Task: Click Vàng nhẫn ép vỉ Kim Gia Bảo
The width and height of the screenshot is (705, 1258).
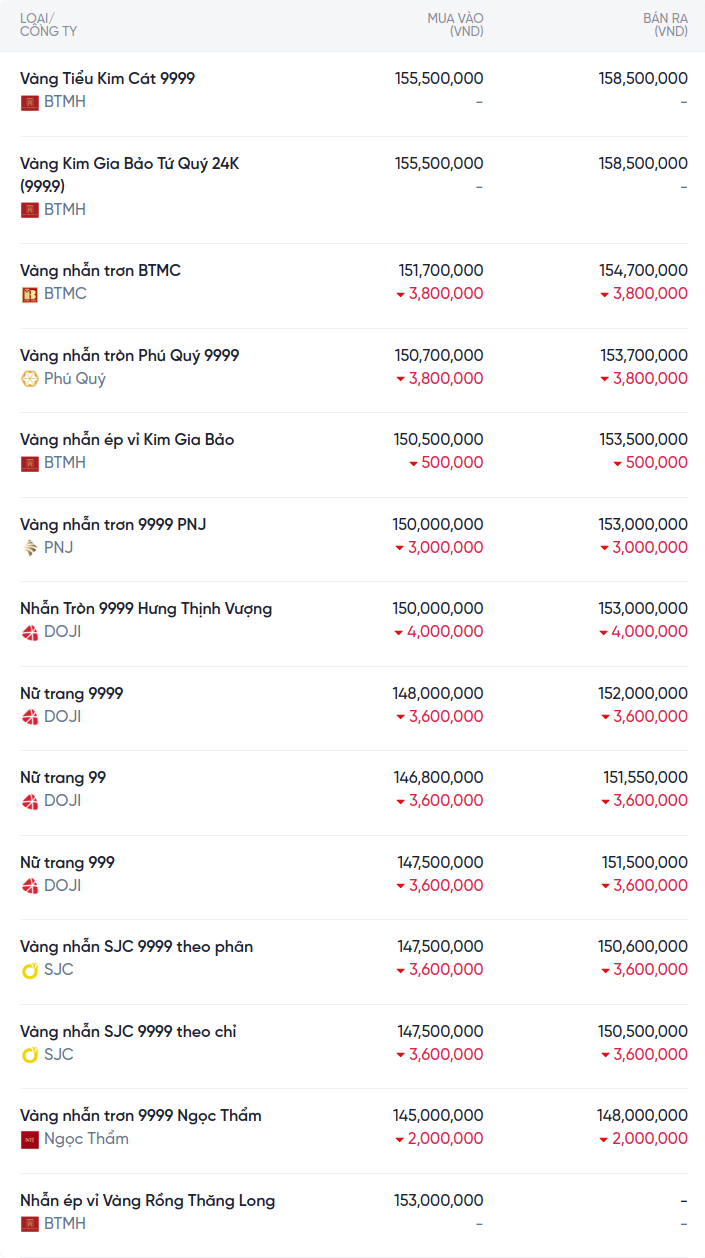Action: [x=127, y=440]
